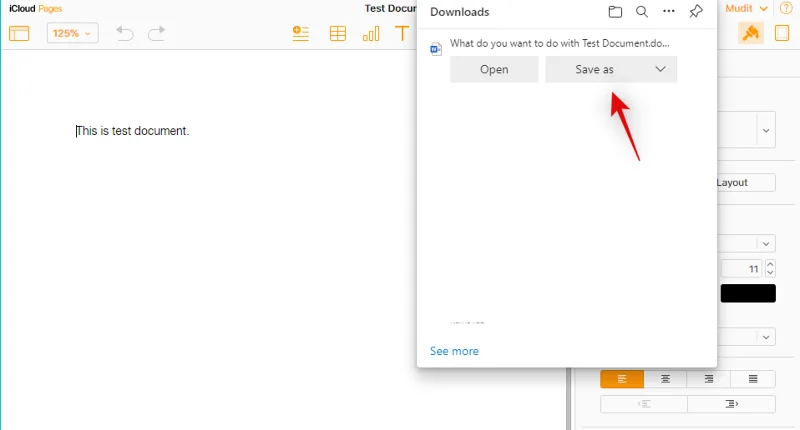Decrease indent level
This screenshot has width=800, height=430.
(x=644, y=404)
